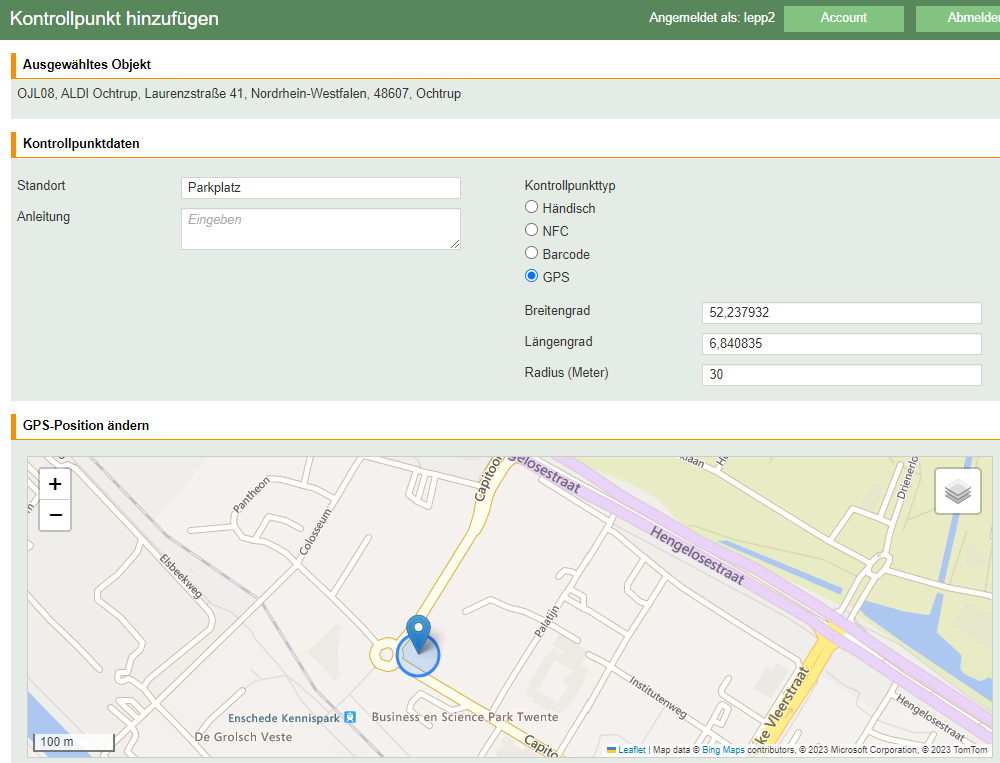
Task: Focus the Breitengrad latitude field
Action: [842, 313]
